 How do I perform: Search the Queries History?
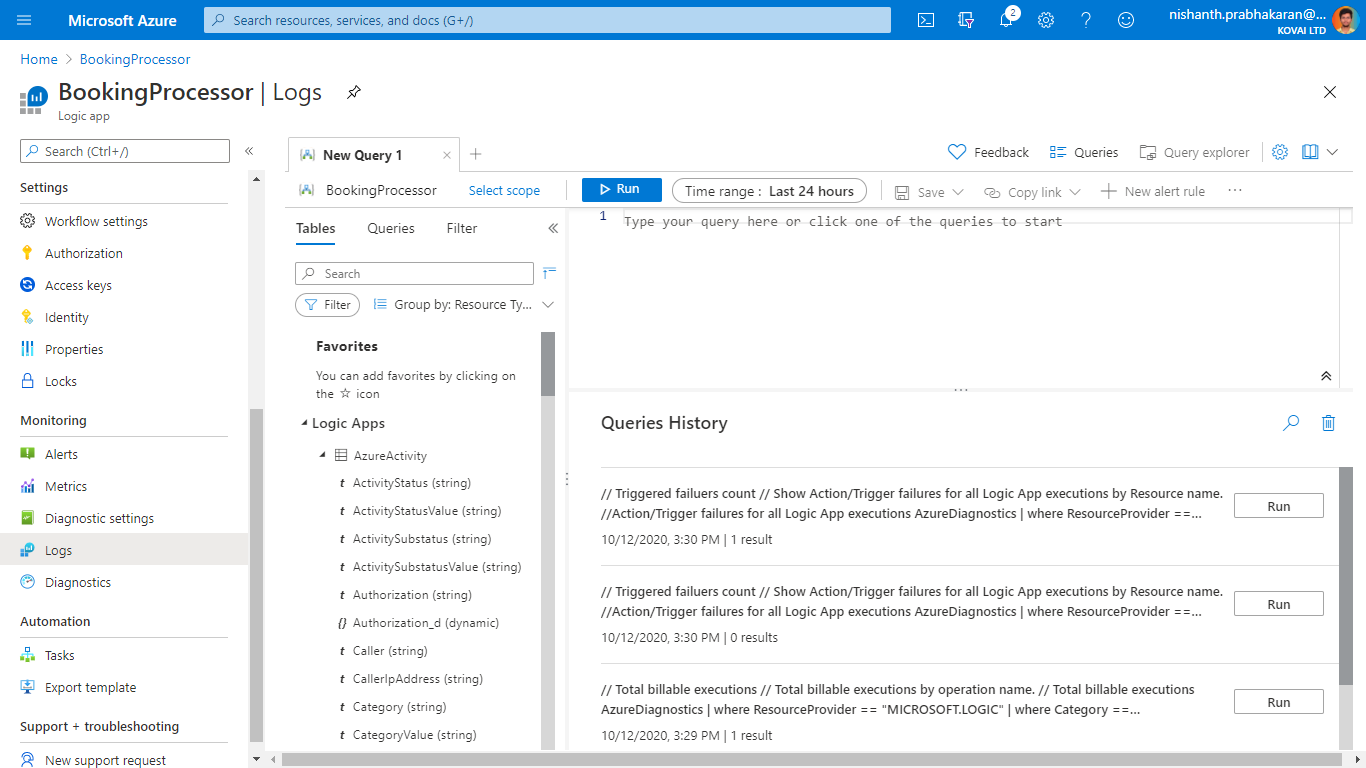click(x=1291, y=423)
